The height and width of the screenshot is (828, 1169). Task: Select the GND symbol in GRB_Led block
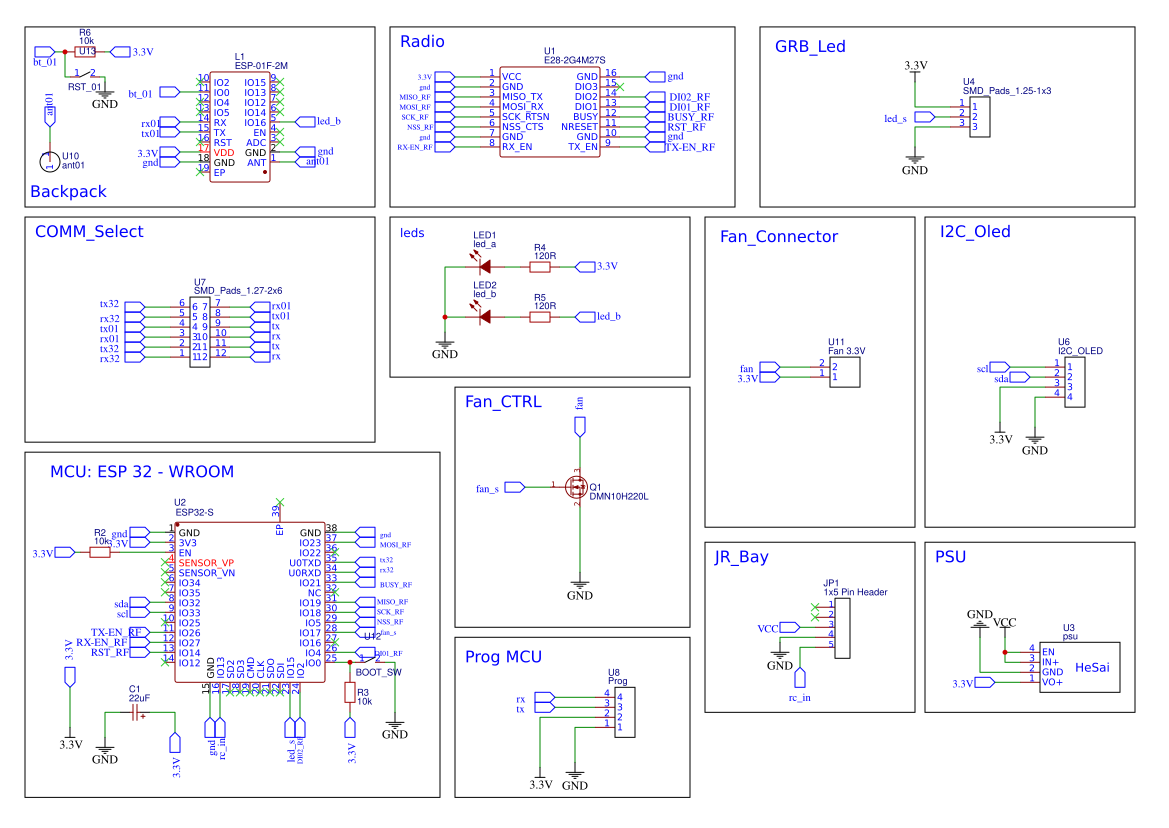click(x=915, y=165)
